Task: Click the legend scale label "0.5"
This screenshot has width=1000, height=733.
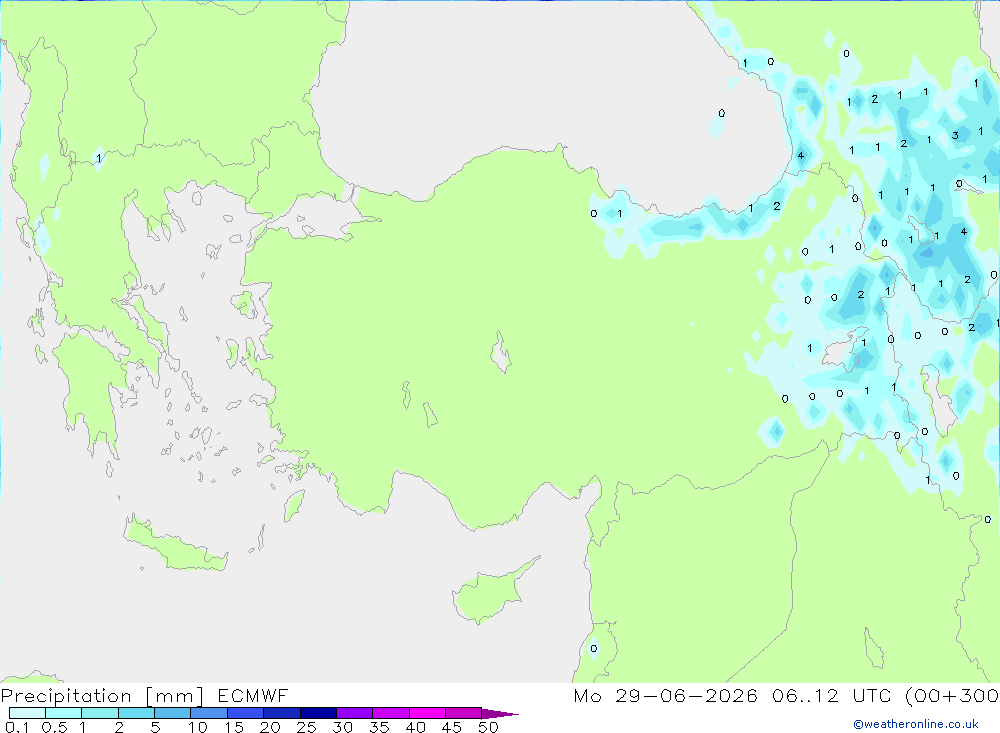Action: pyautogui.click(x=54, y=727)
